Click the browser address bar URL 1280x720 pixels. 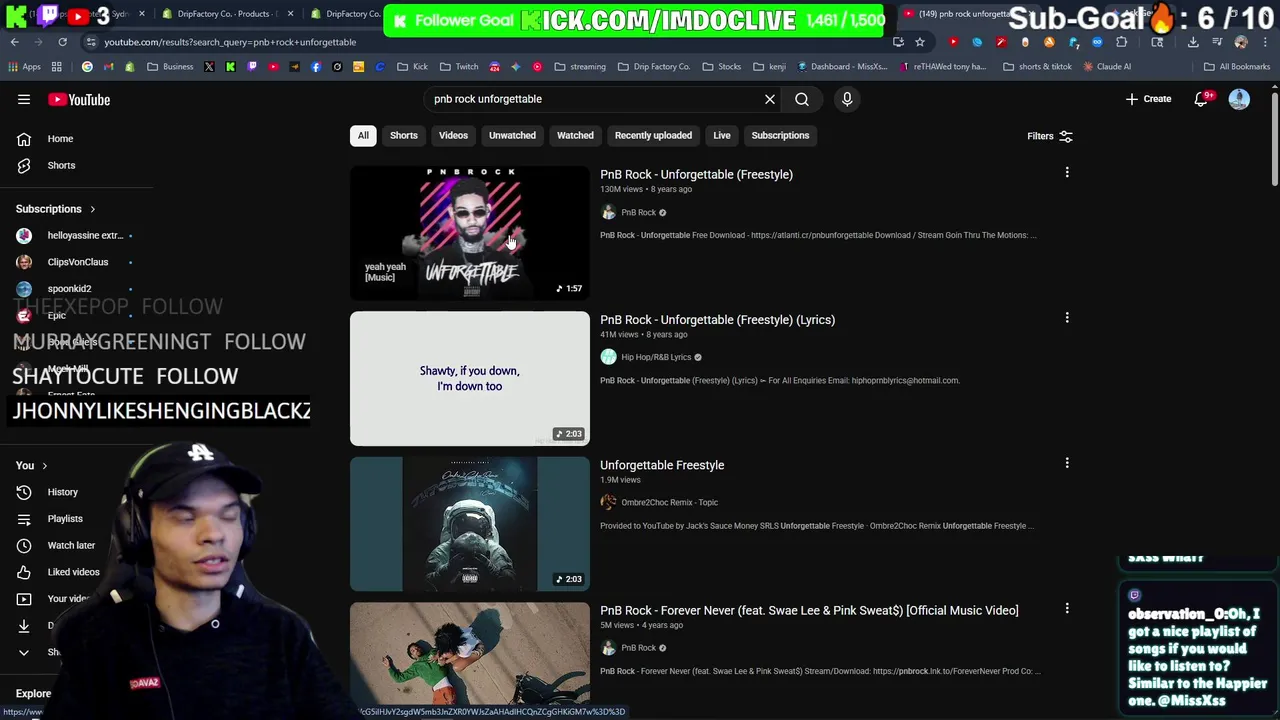230,42
